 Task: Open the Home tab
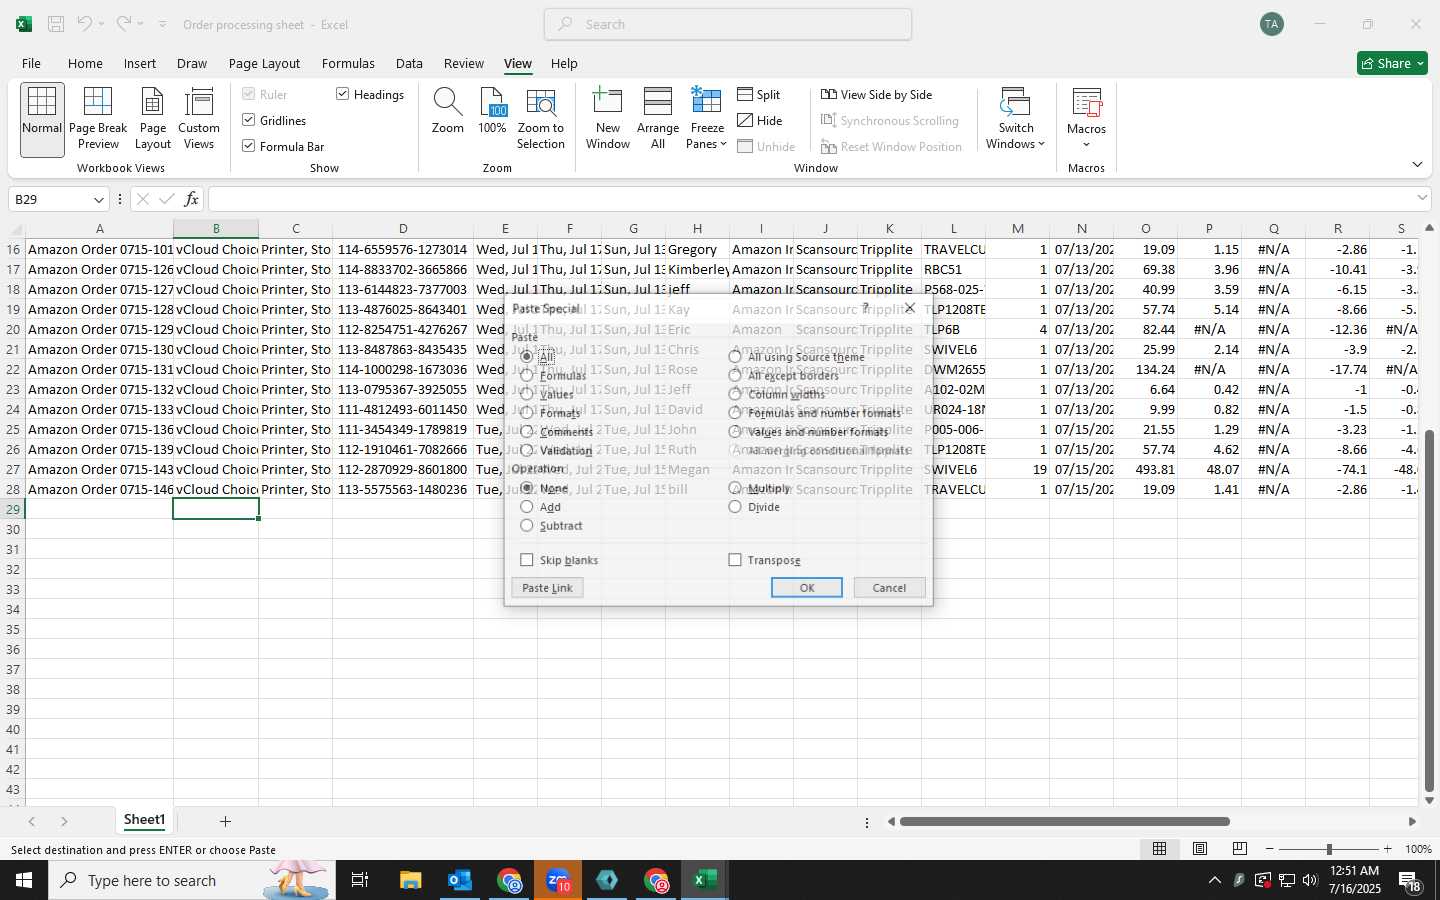coord(85,63)
